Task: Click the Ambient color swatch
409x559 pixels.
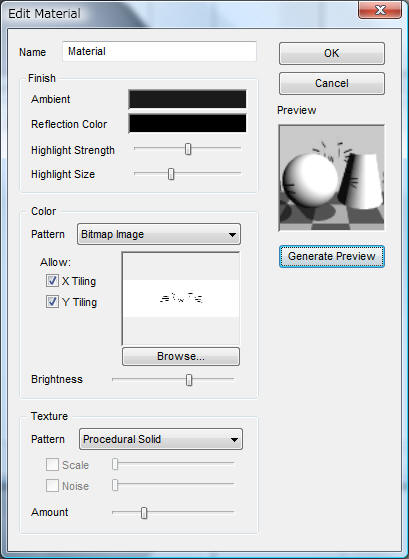Action: [187, 99]
